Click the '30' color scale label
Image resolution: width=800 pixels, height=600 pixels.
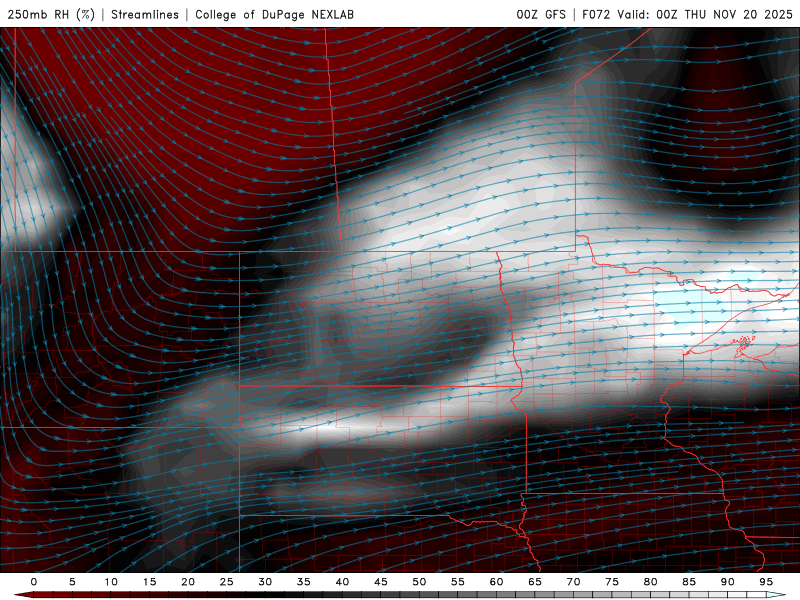[x=265, y=582]
